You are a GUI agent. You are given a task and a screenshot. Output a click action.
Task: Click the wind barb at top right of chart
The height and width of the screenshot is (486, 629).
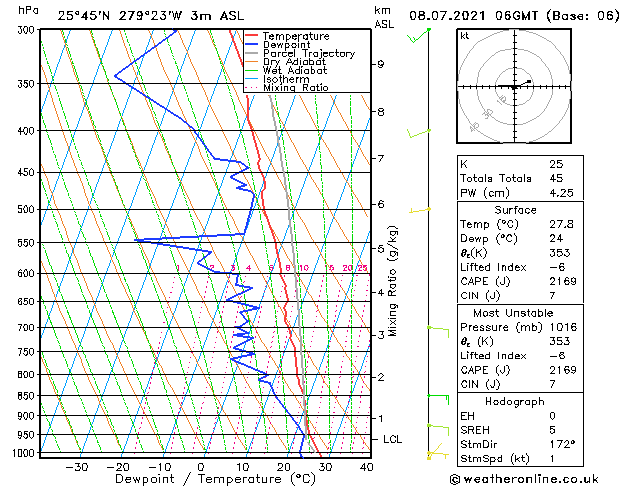(418, 37)
